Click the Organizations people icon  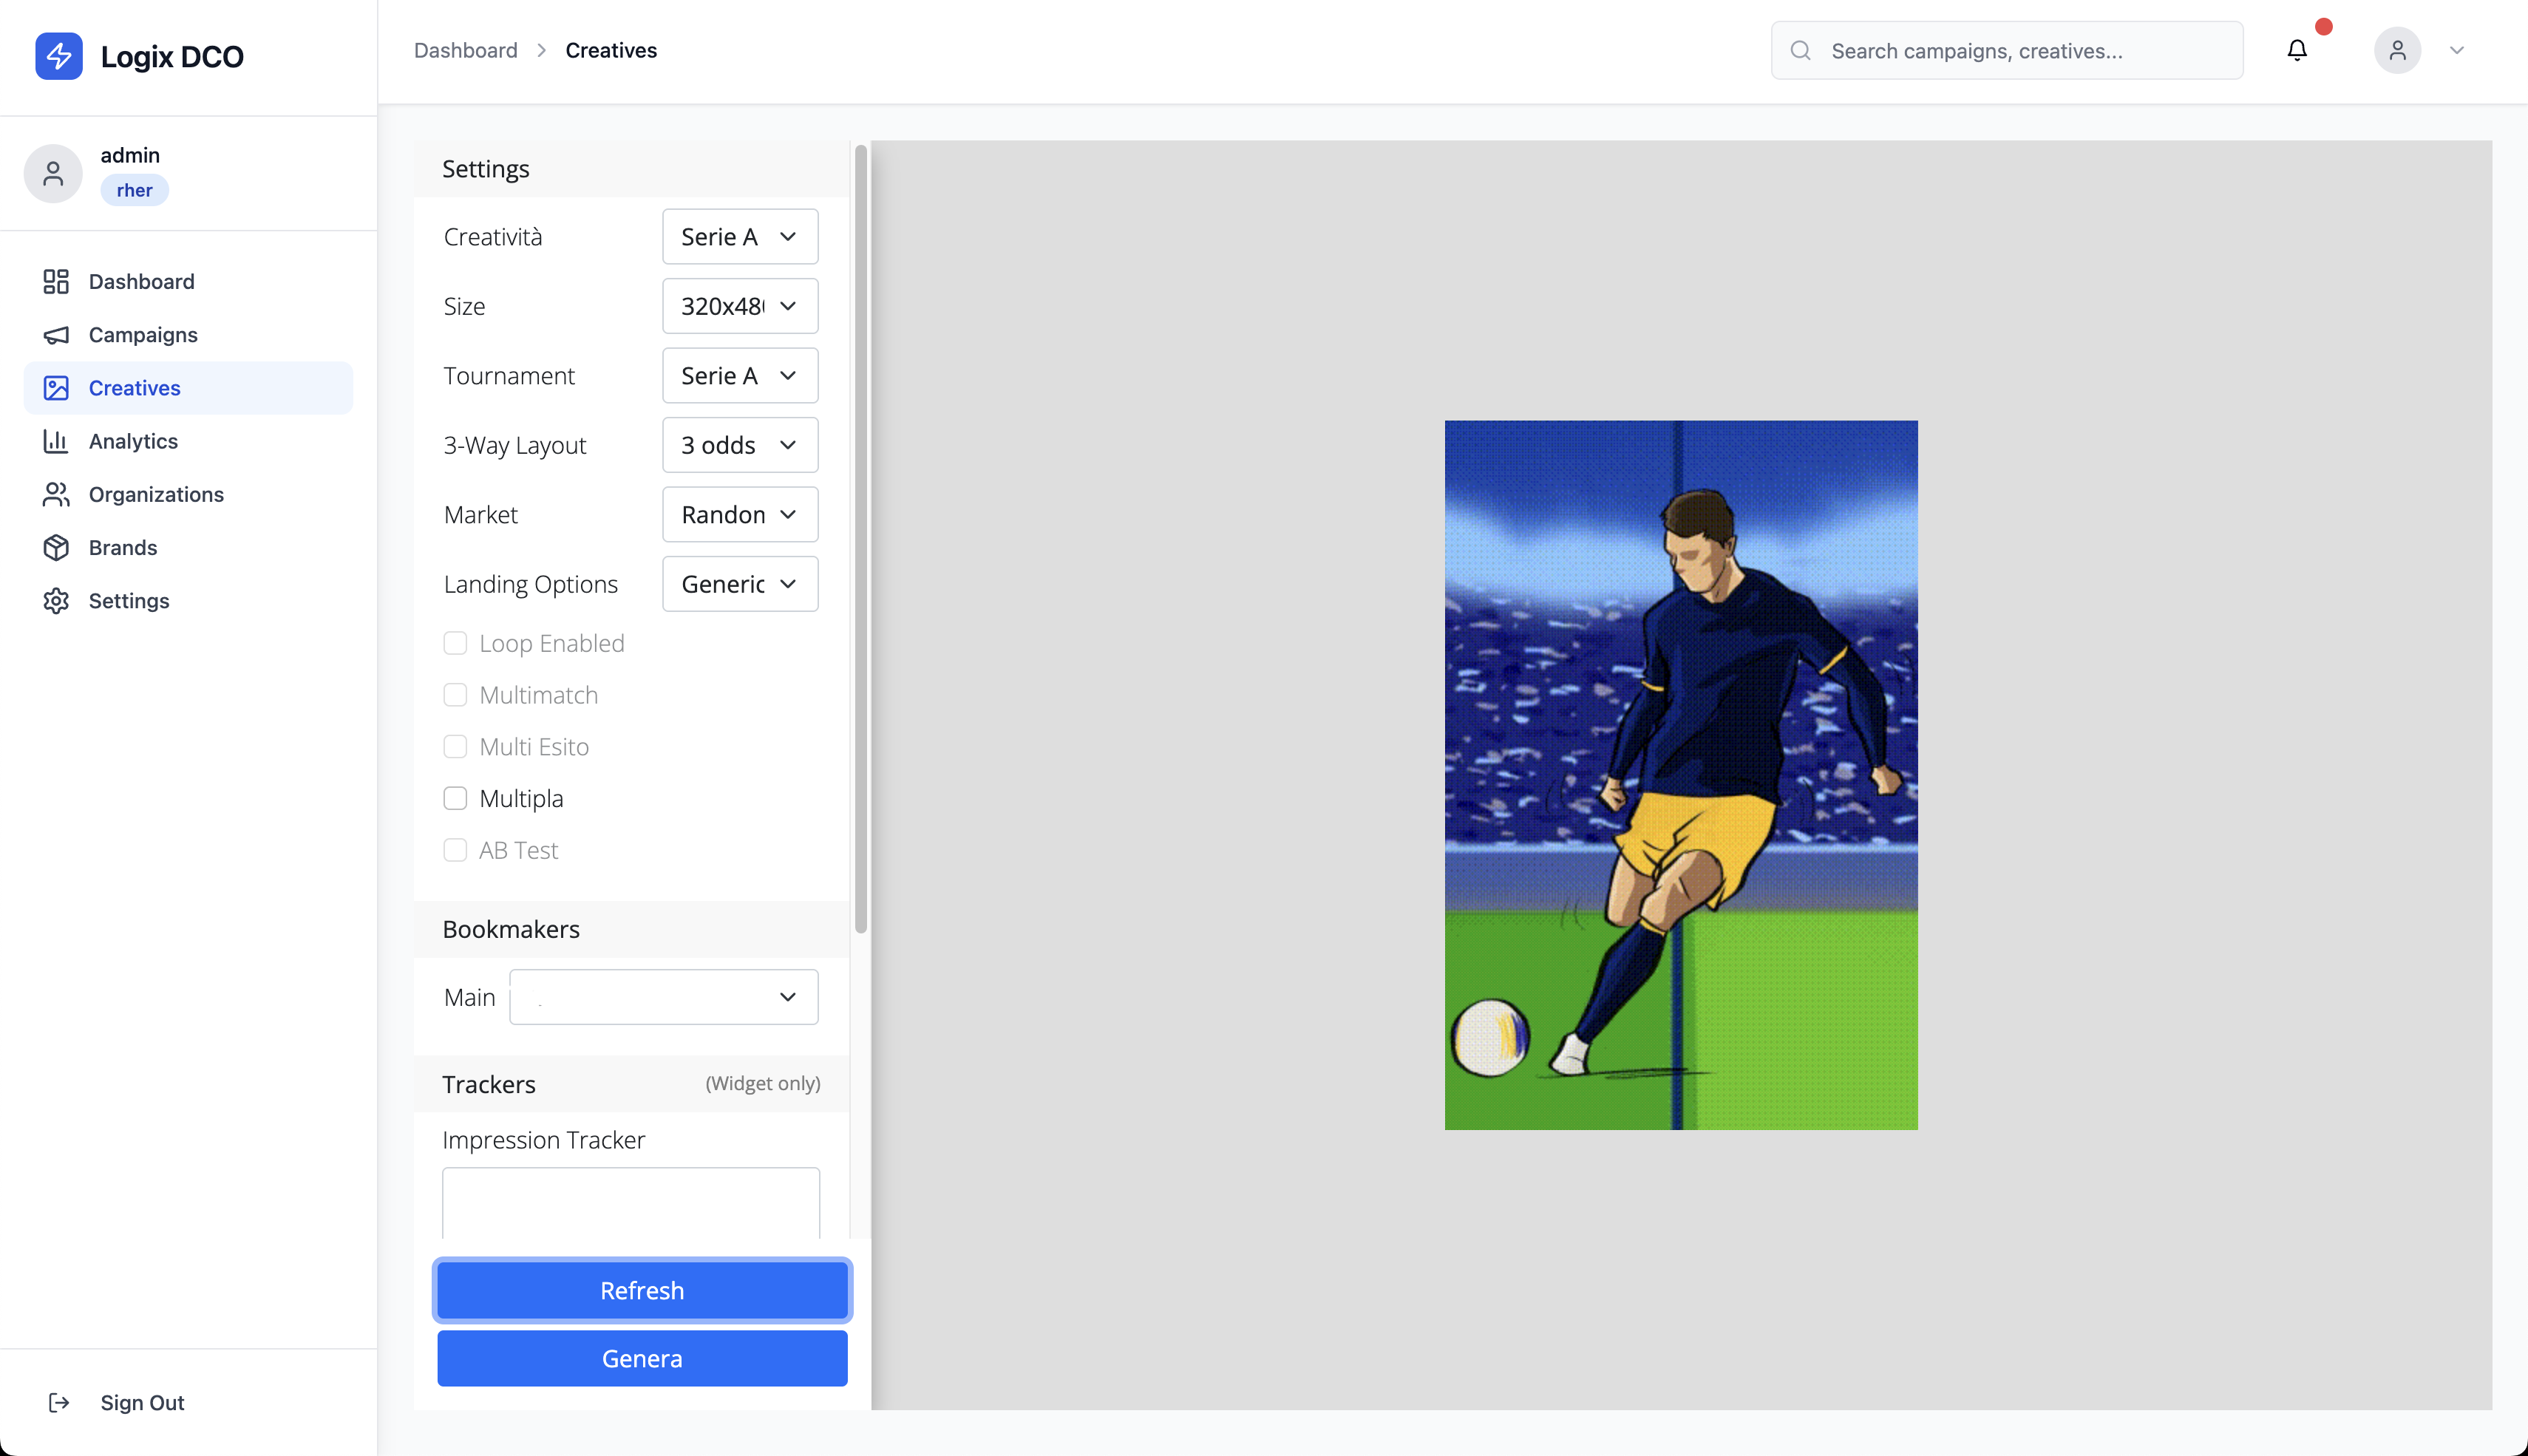(x=56, y=494)
